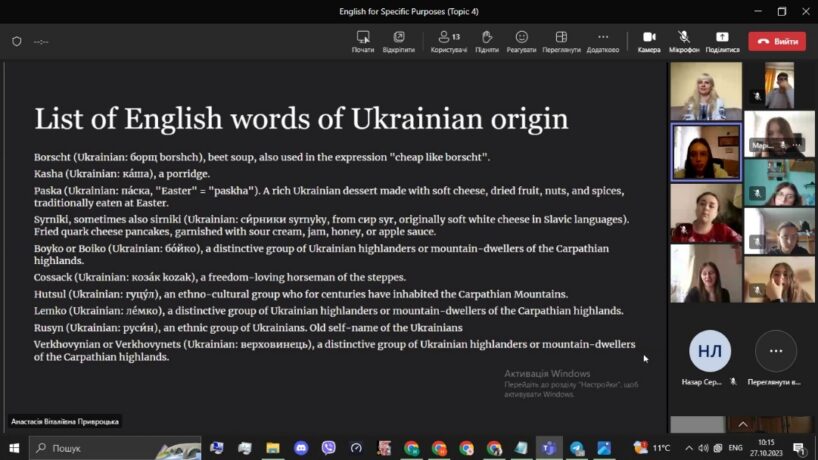Unmute the Мікрофон microphone

[684, 41]
